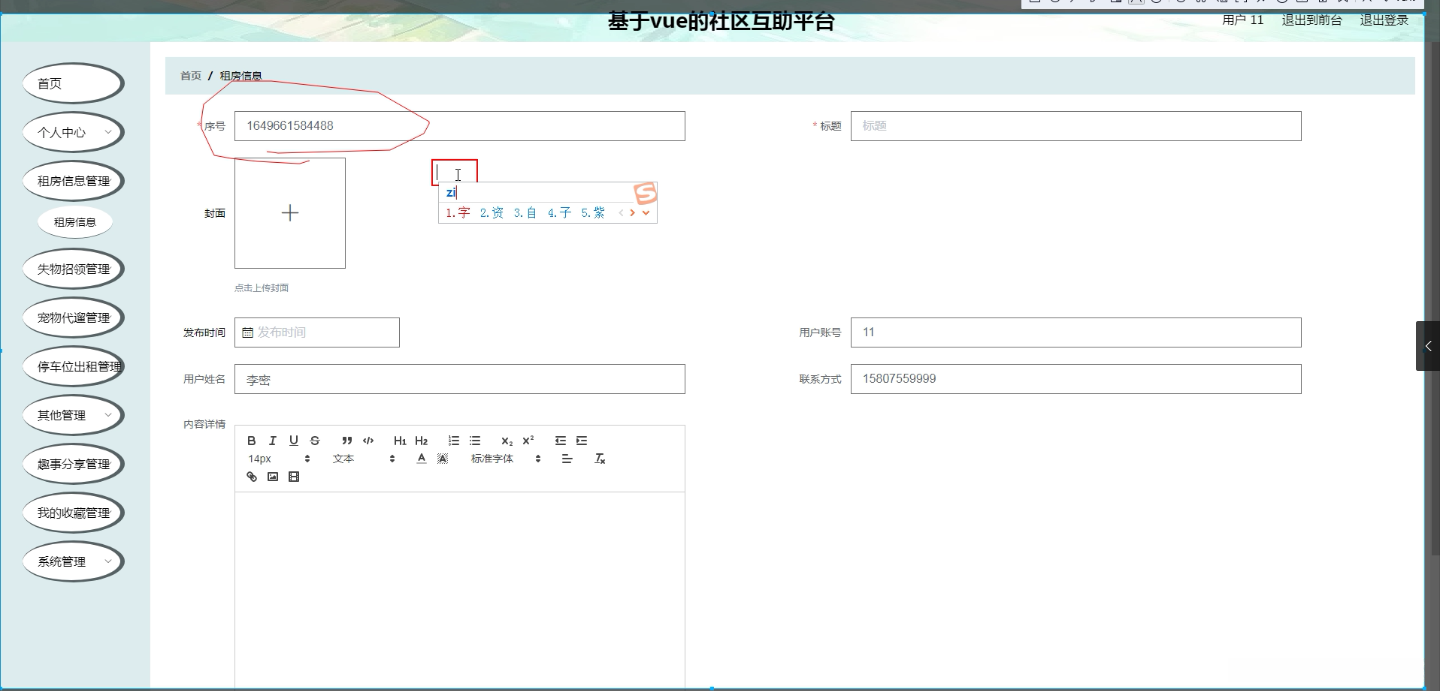The height and width of the screenshot is (691, 1440).
Task: Click the 序号 input field
Action: tap(460, 126)
